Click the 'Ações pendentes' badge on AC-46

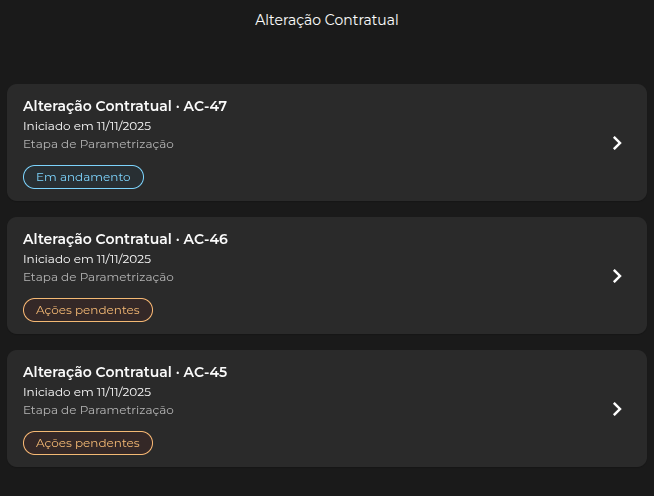[88, 310]
